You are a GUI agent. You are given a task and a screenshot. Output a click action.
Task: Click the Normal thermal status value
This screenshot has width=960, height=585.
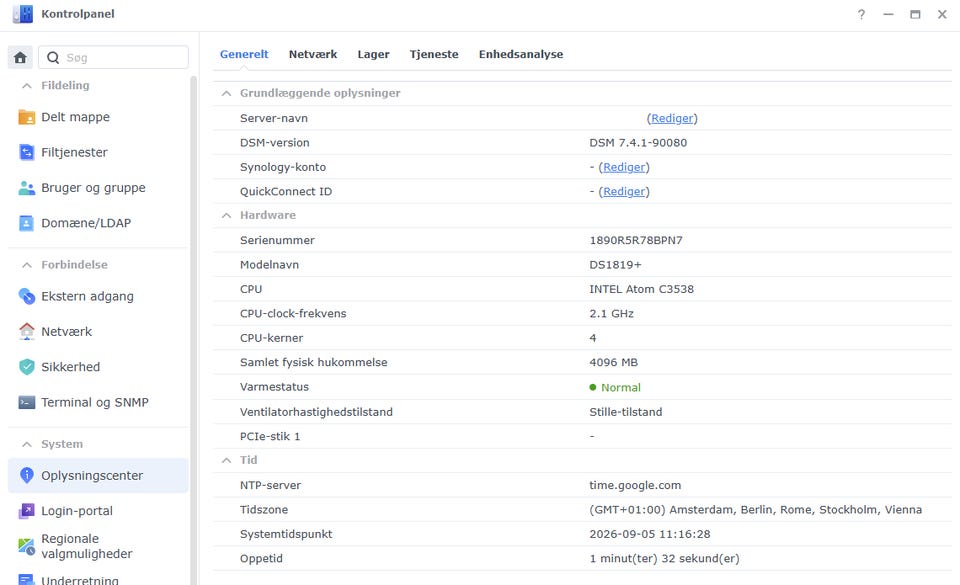[x=621, y=387]
